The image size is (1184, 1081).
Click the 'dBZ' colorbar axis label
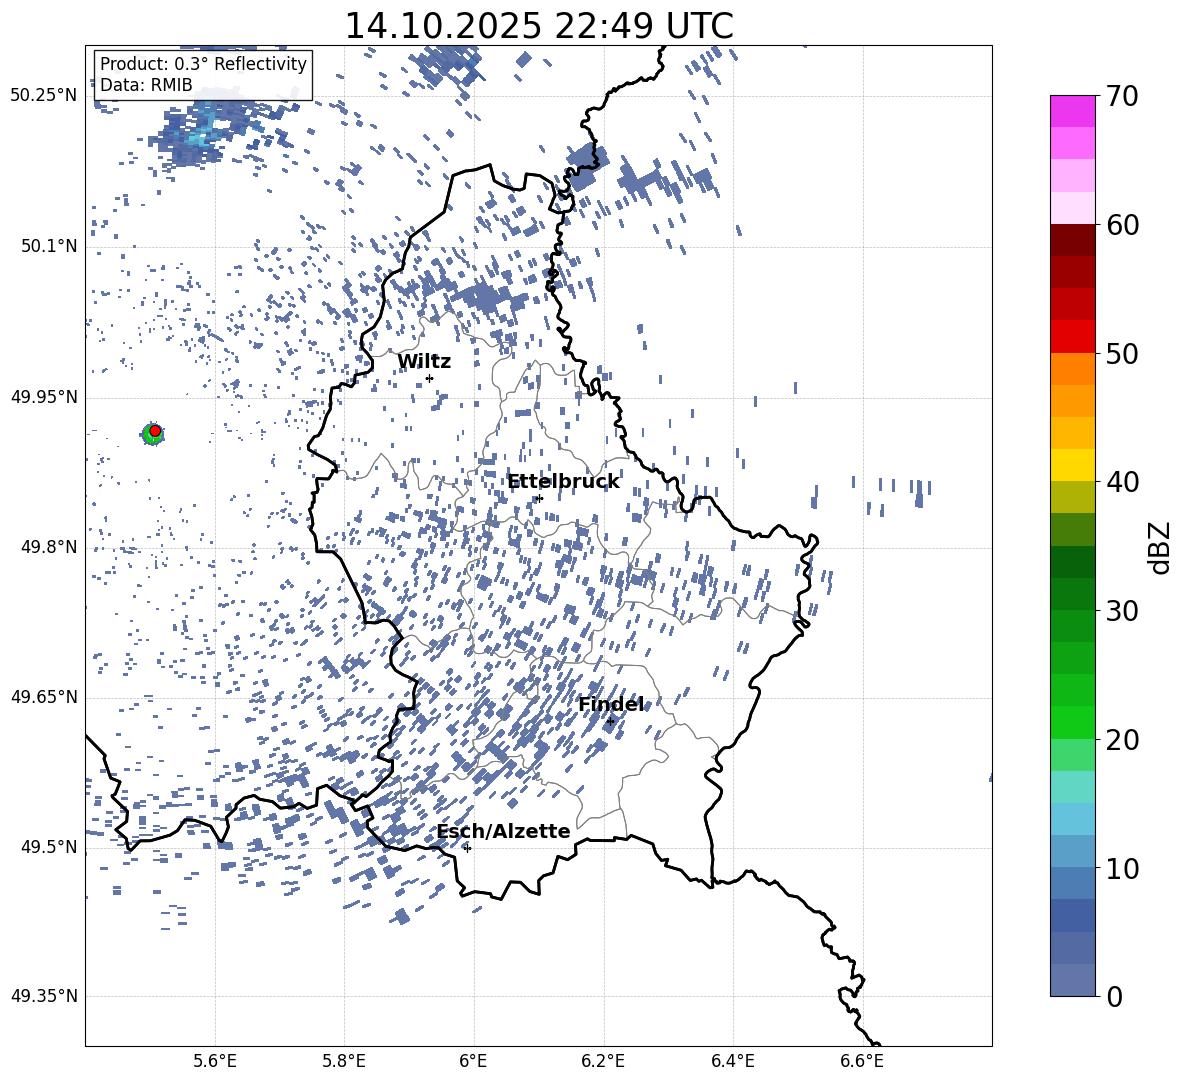pos(1159,547)
